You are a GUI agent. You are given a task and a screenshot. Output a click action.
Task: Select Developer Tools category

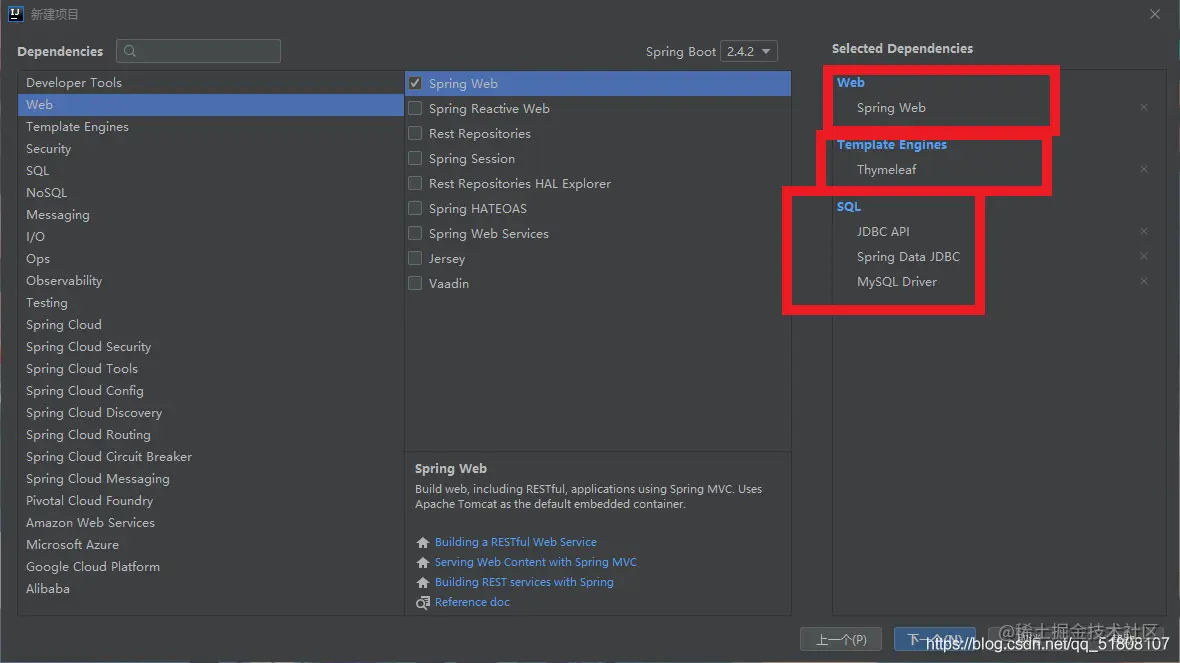pos(211,83)
